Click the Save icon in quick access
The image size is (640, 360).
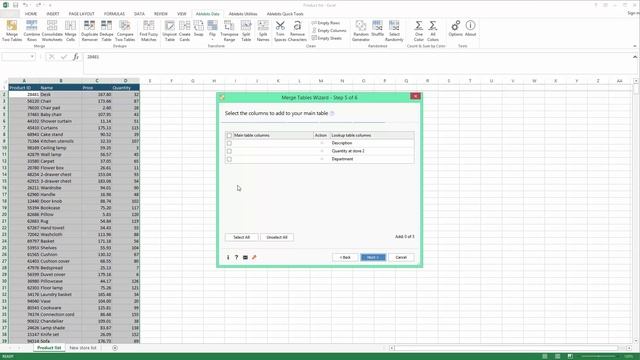pos(16,5)
